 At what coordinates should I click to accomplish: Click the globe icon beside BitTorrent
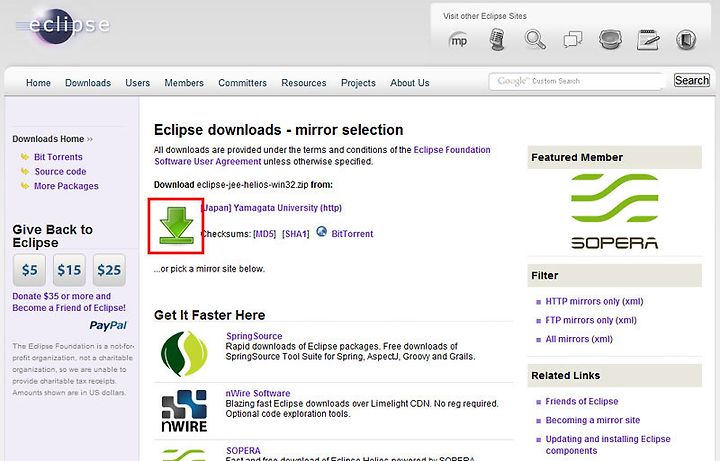(x=321, y=231)
